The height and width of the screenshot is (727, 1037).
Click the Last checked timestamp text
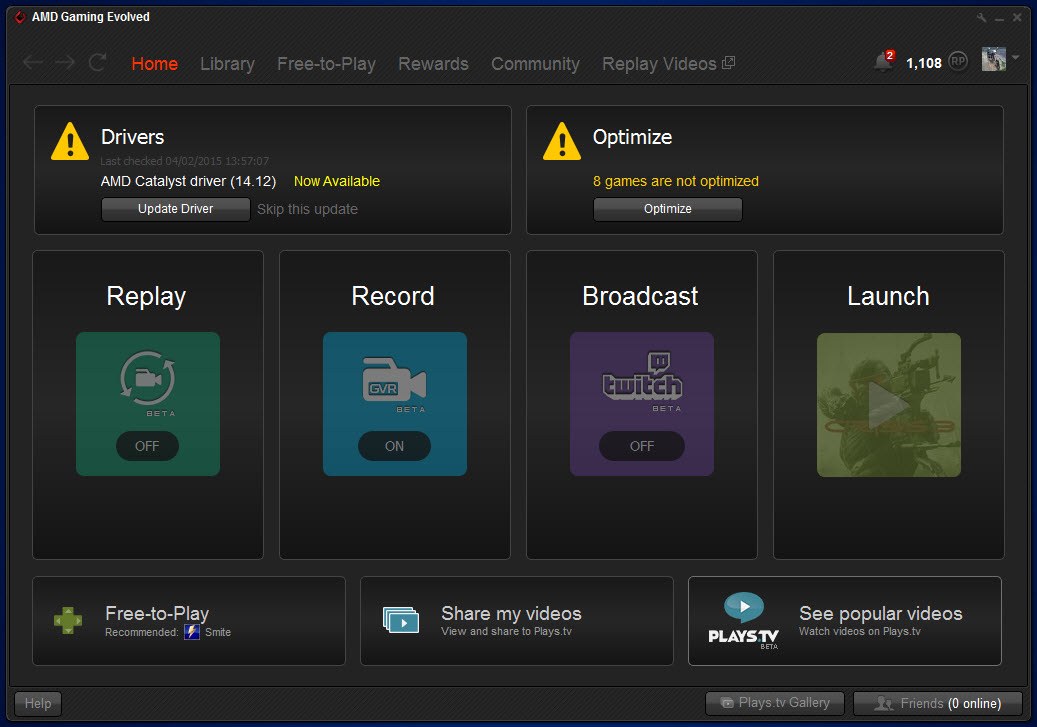tap(185, 161)
